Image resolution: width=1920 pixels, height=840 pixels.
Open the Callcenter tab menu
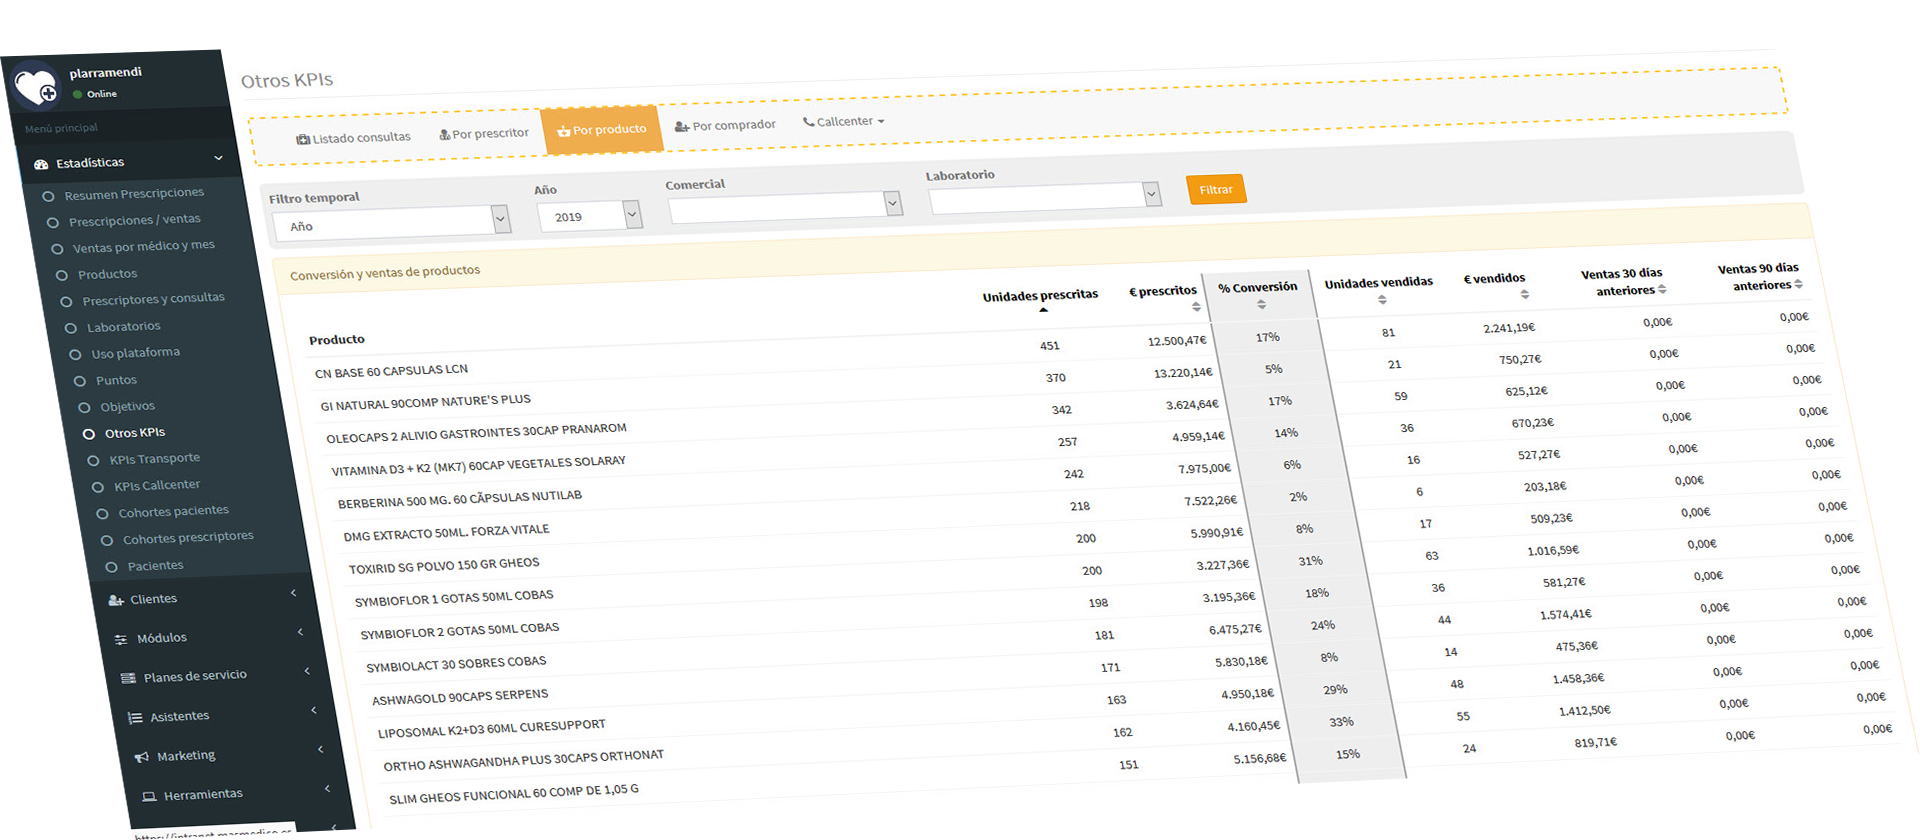(x=844, y=122)
